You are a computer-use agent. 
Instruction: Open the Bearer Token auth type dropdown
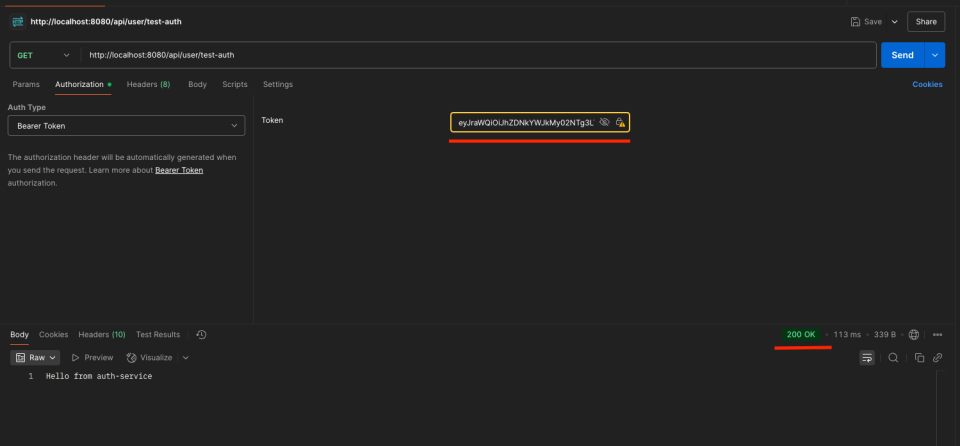click(127, 126)
